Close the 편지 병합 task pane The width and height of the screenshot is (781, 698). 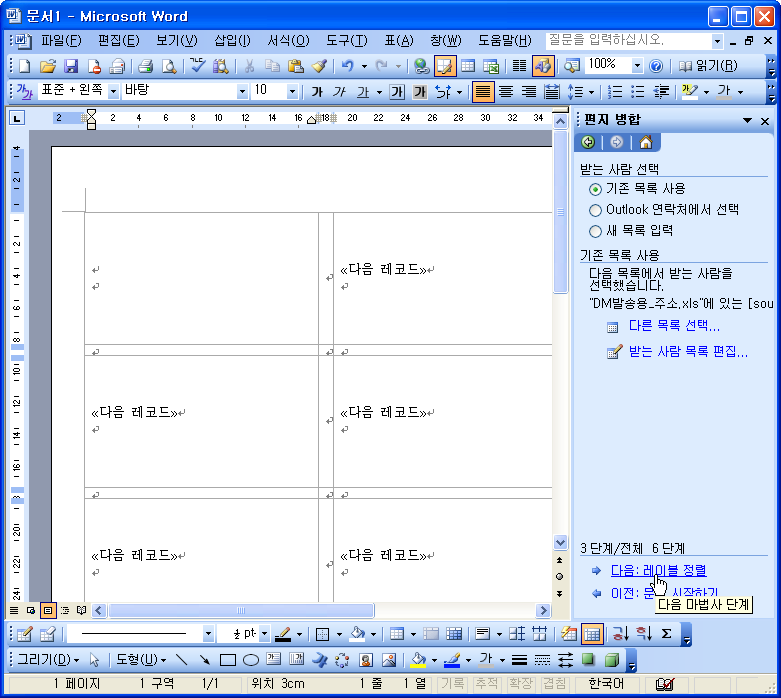coord(765,121)
